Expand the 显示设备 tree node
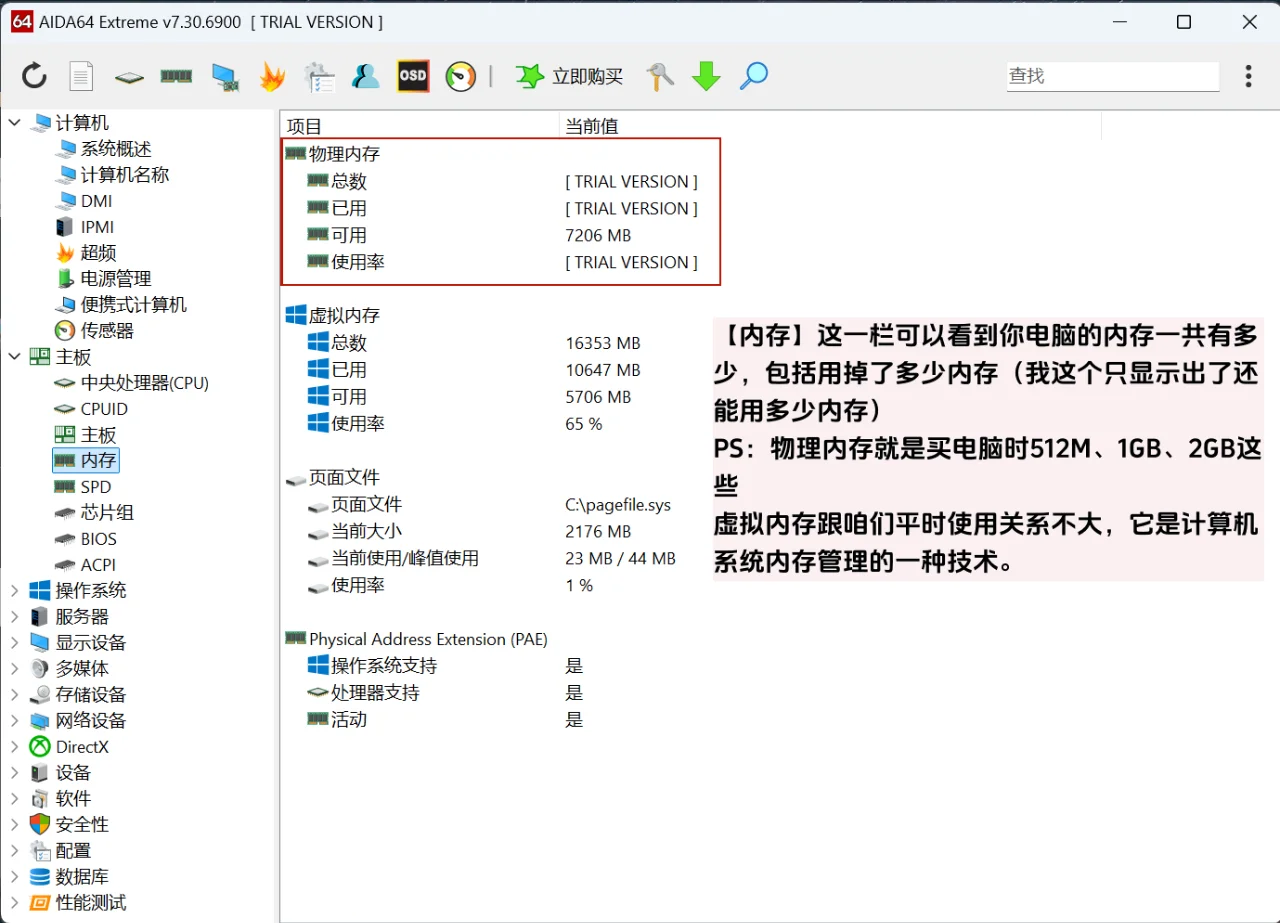Screen dimensions: 1280x923 tap(15, 643)
